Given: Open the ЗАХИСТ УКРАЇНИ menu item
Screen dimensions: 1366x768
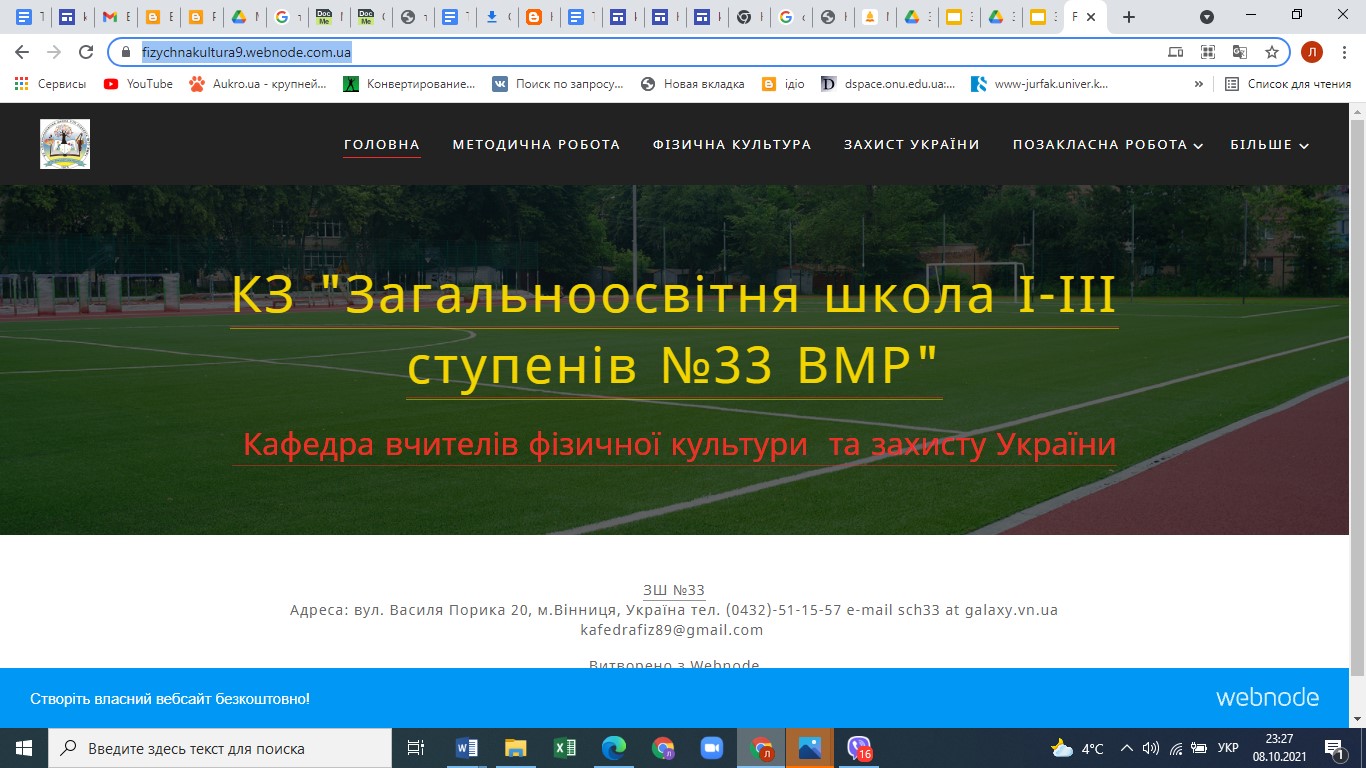Looking at the screenshot, I should pos(912,145).
